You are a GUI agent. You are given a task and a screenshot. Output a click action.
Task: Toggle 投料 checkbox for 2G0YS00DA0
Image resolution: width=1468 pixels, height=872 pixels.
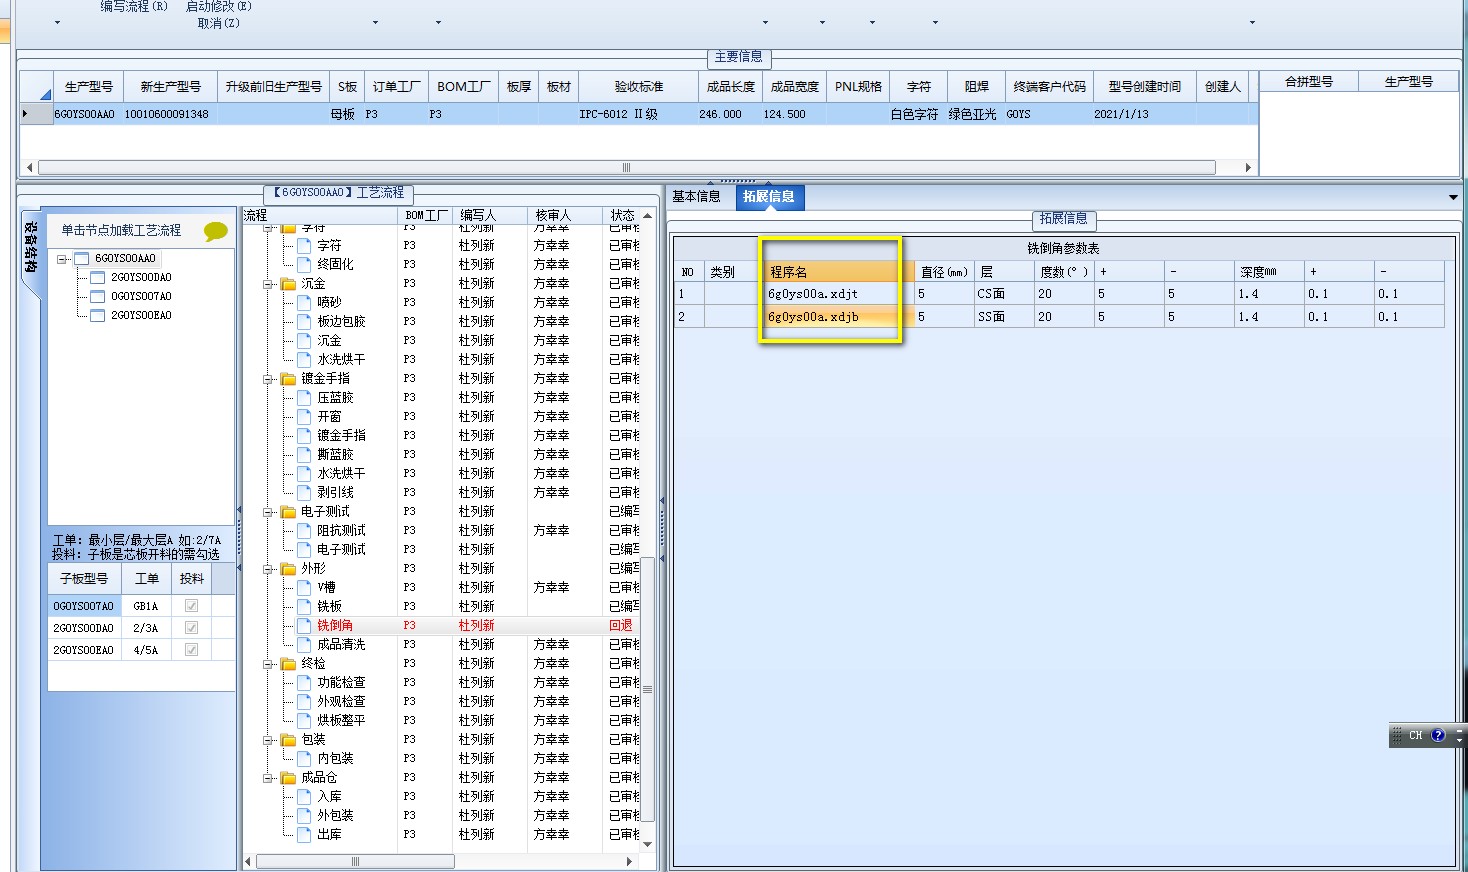[x=191, y=628]
